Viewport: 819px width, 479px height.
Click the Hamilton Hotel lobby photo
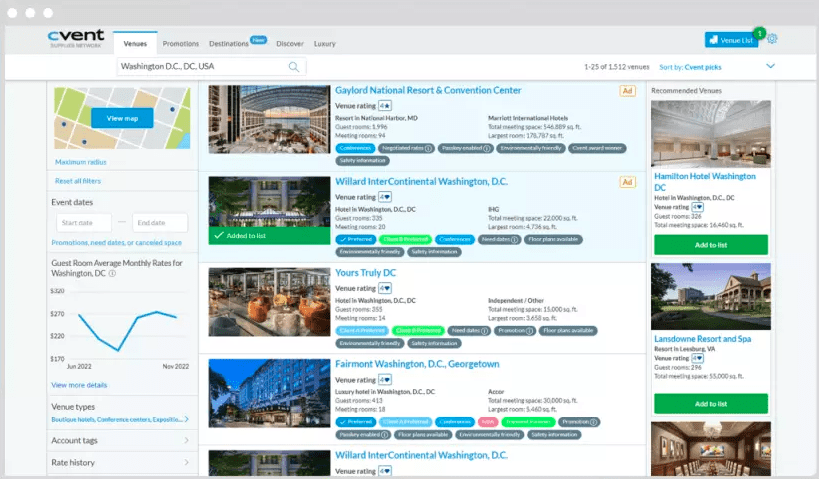pos(711,134)
